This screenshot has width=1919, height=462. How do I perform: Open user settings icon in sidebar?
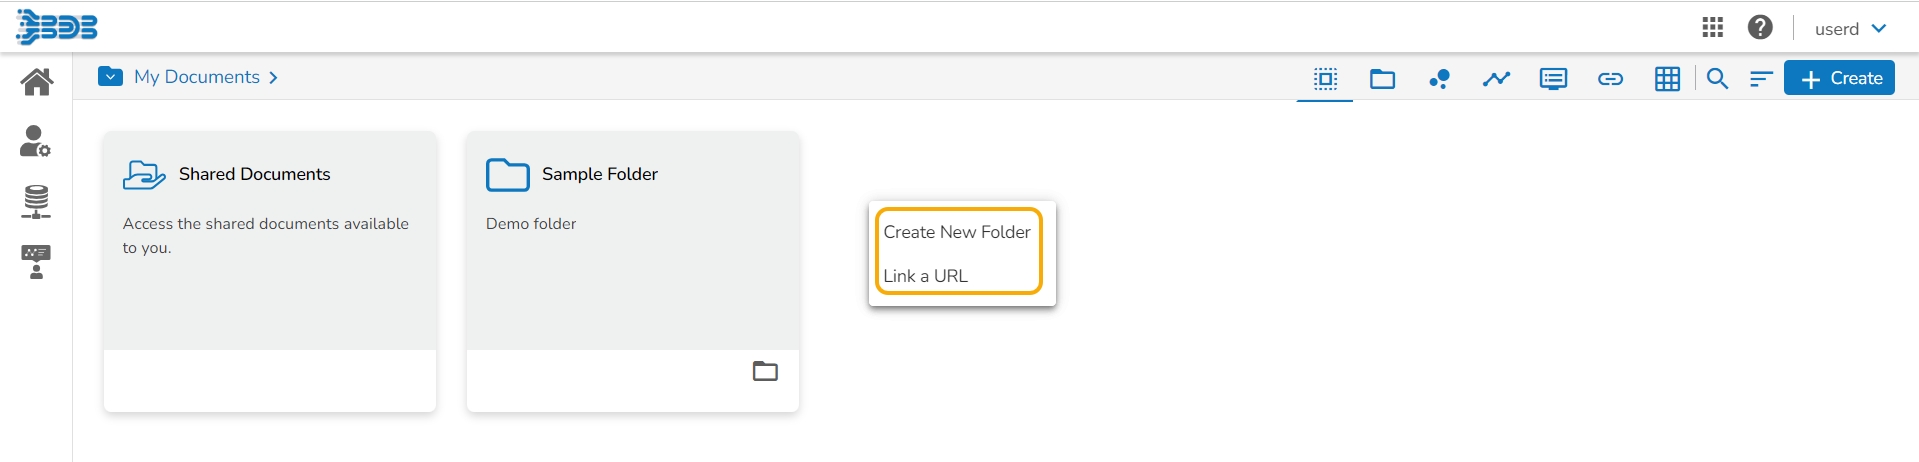point(35,141)
